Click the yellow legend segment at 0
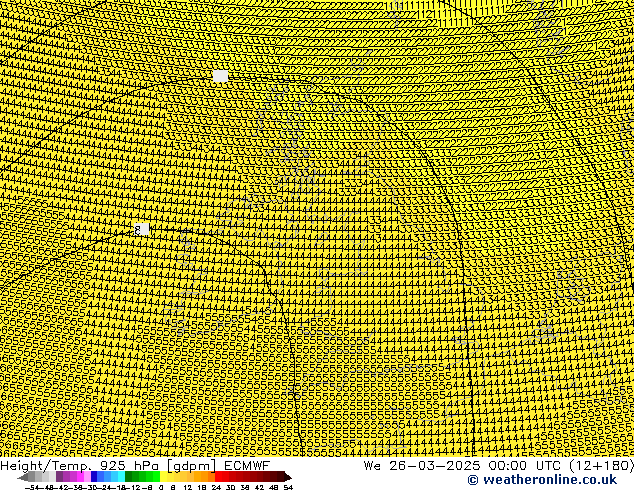This screenshot has width=634, height=490. 163,477
